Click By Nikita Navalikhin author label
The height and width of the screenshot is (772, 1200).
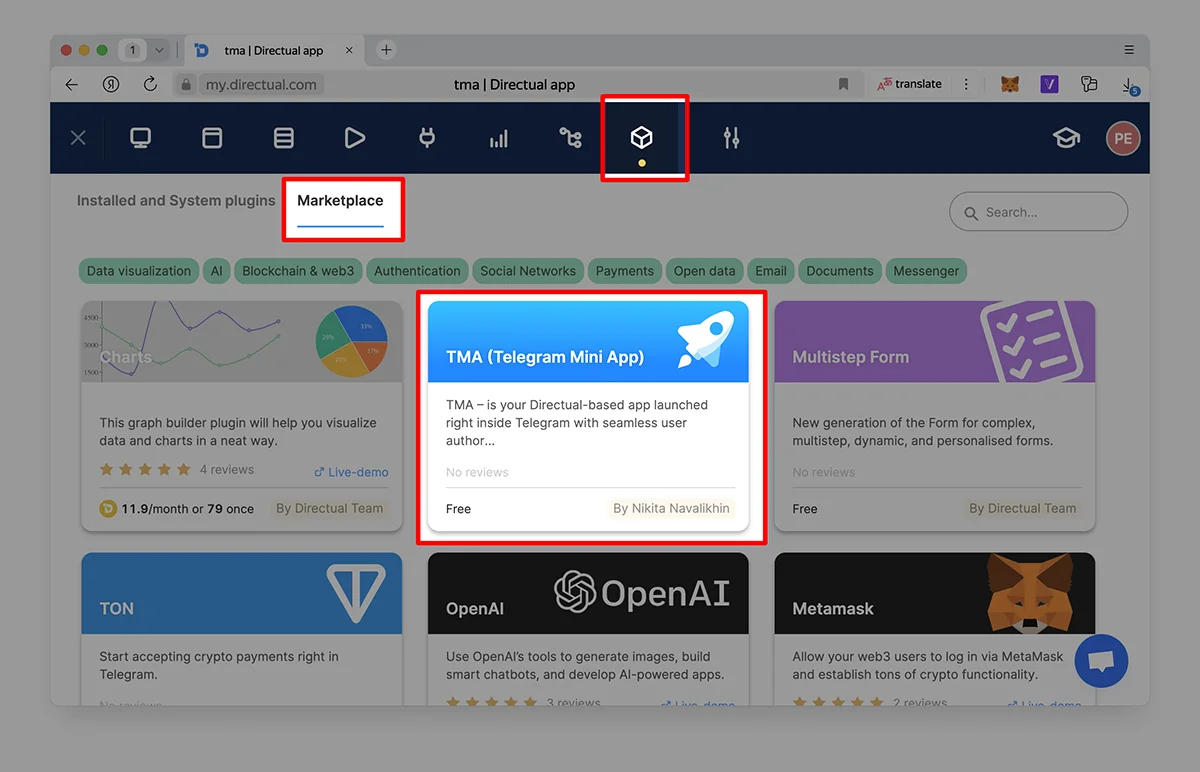(671, 508)
